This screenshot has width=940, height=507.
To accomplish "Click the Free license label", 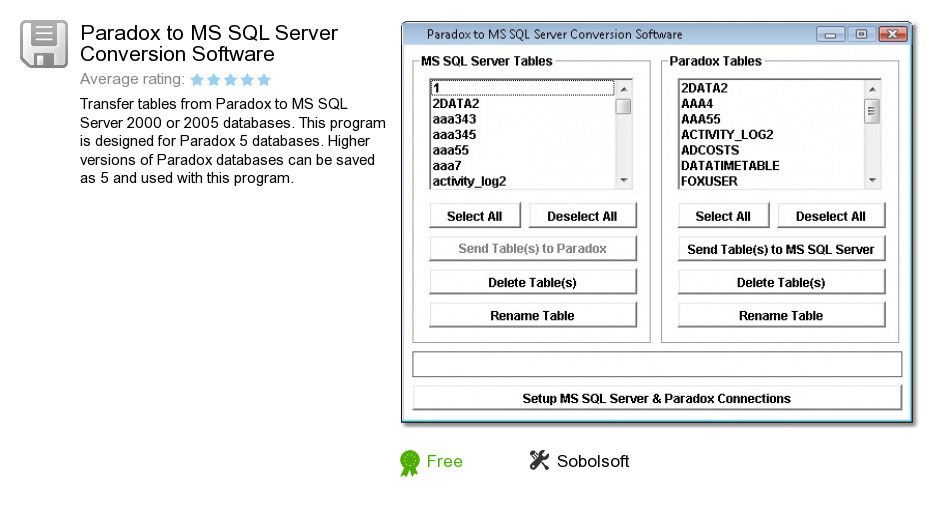I will 444,461.
